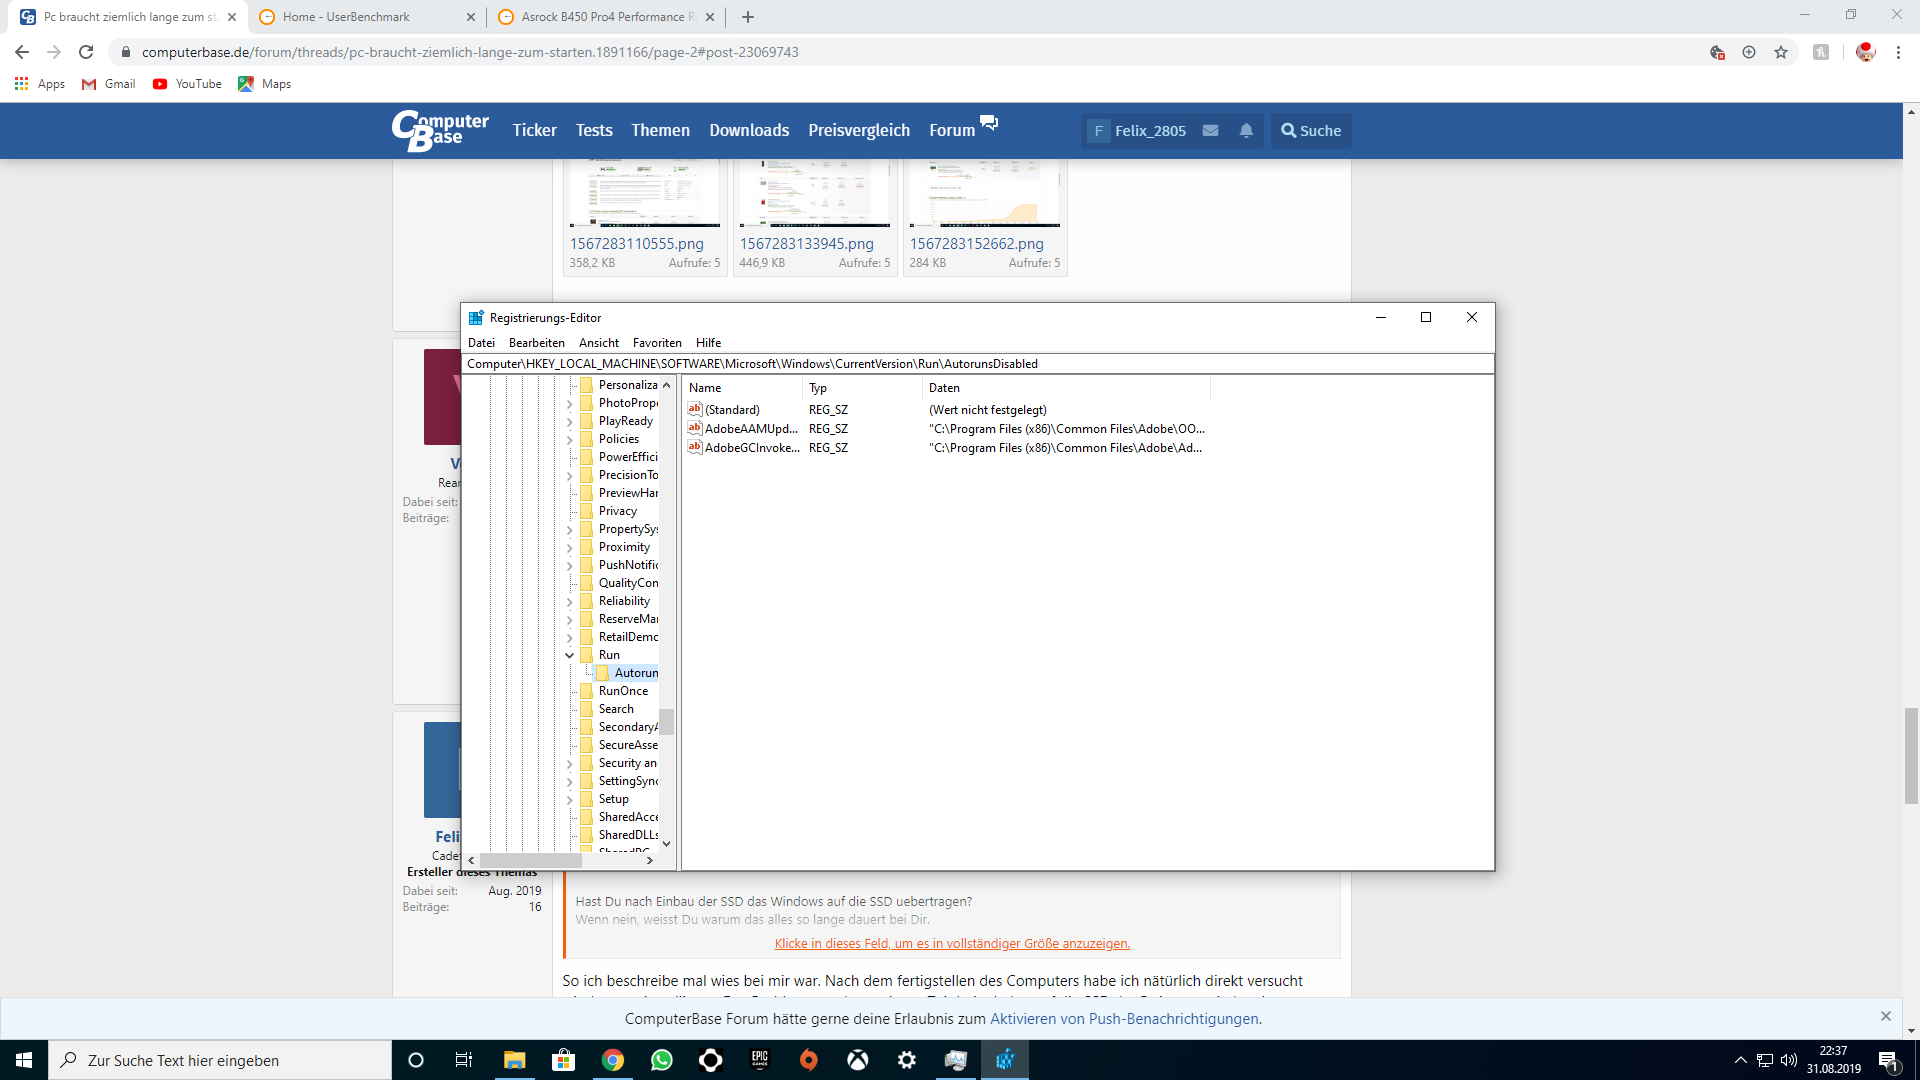Open the messages envelope icon in forum header

tap(1210, 131)
